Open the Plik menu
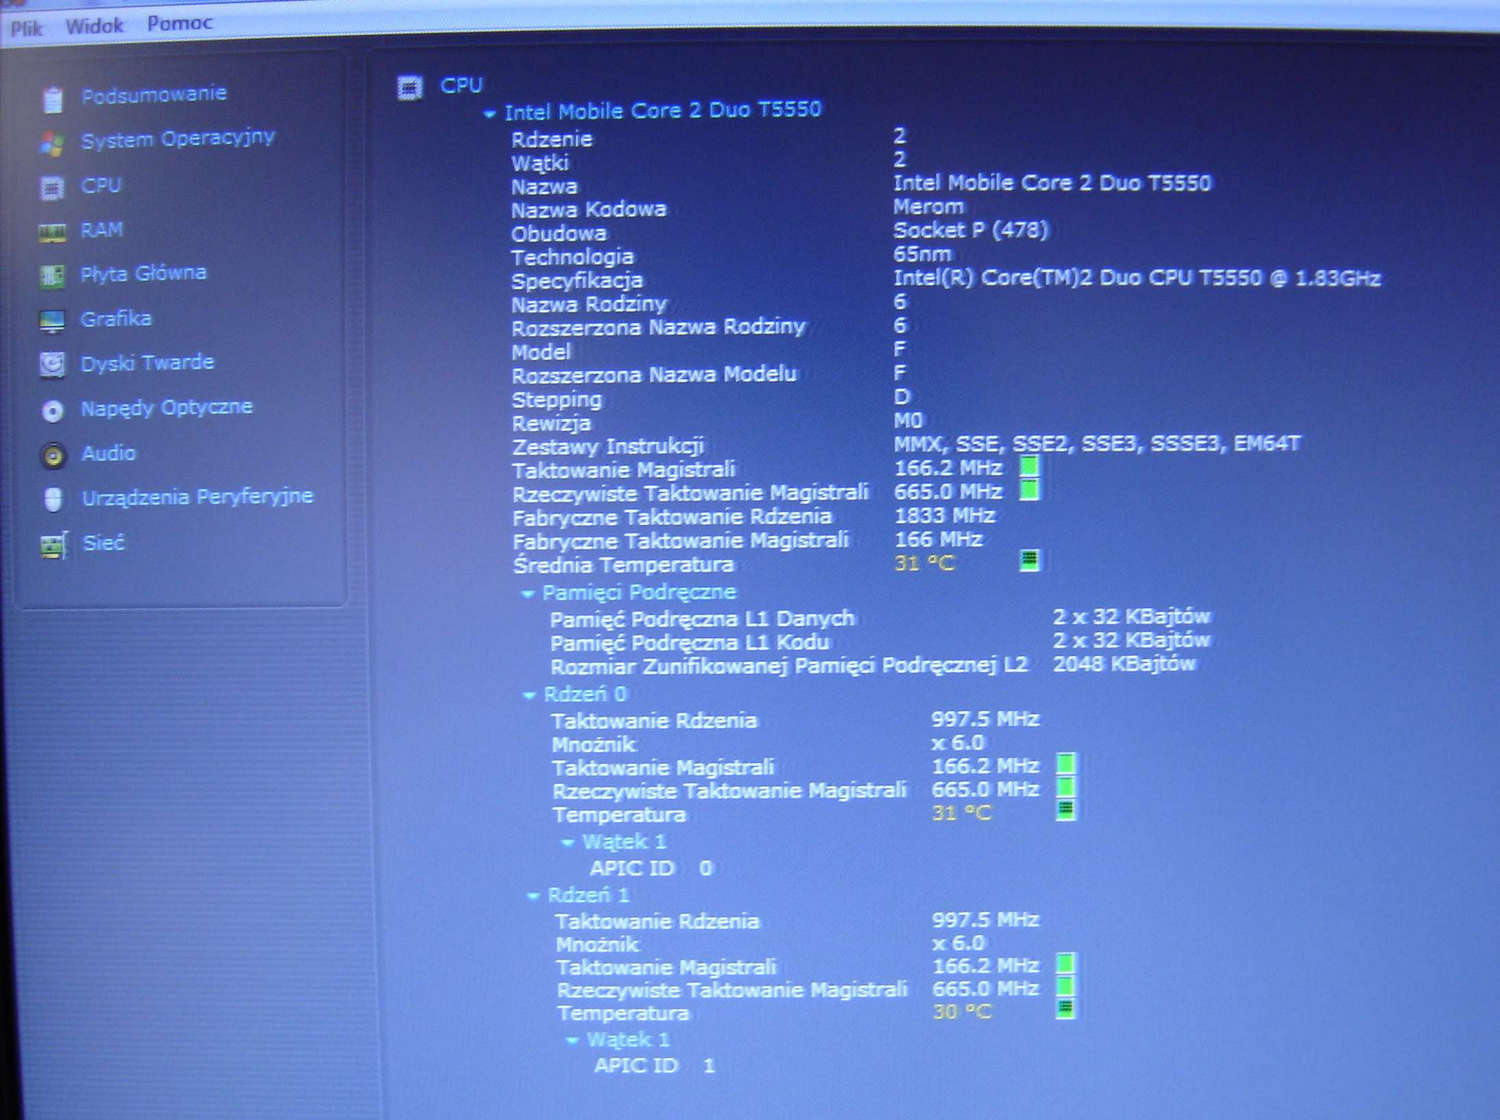Image resolution: width=1500 pixels, height=1120 pixels. coord(25,23)
